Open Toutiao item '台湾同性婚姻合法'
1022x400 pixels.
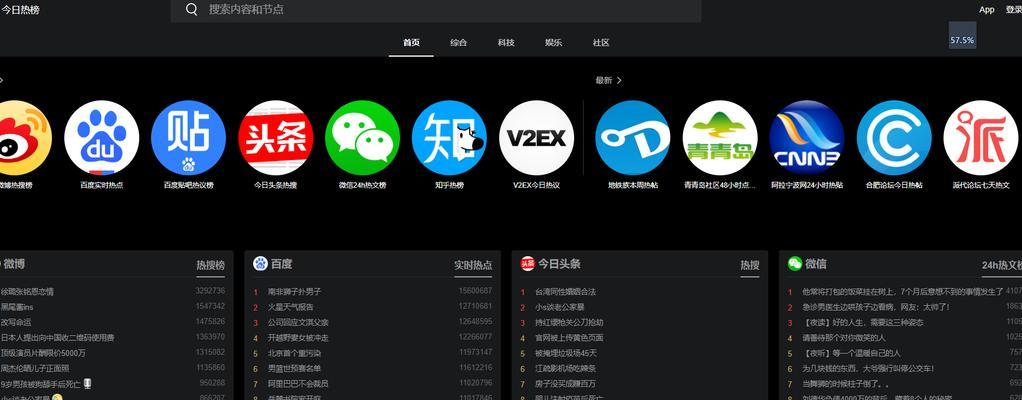click(x=565, y=291)
